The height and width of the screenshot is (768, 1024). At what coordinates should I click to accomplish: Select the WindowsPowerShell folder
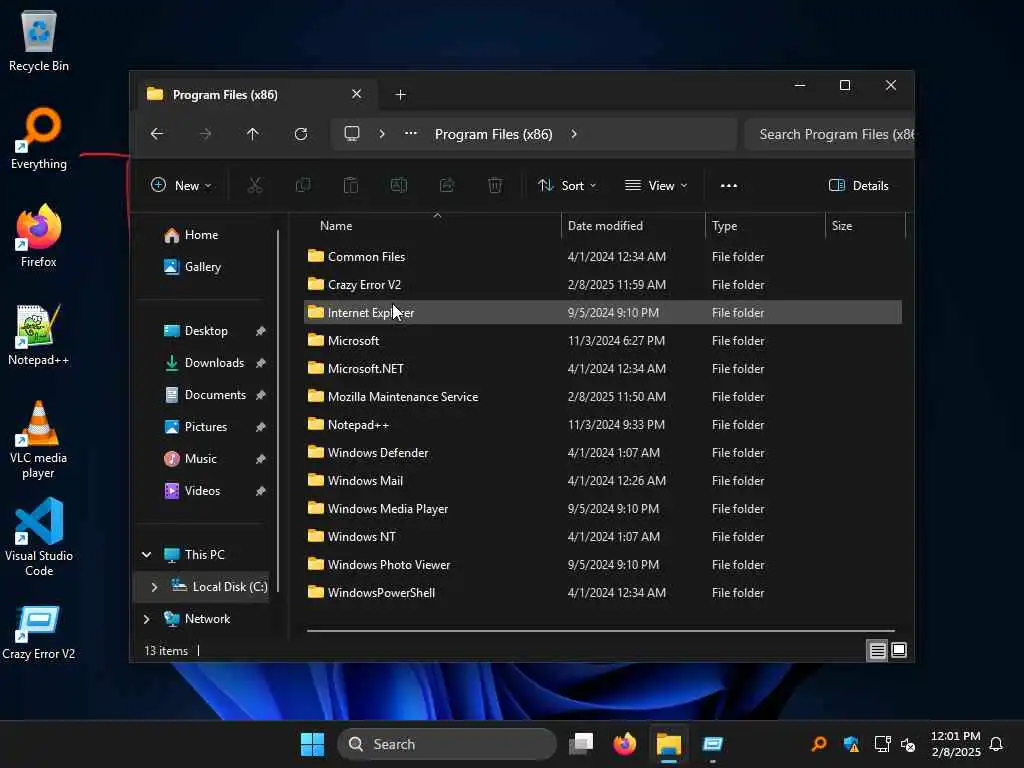coord(602,593)
